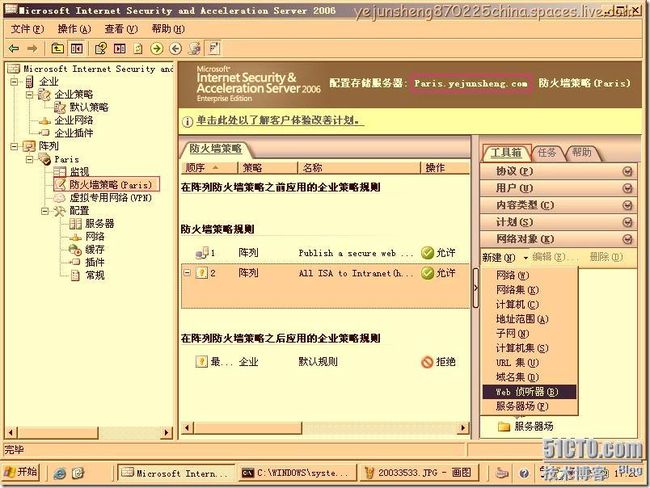Collapse the 企业策略 tree node
650x488 pixels.
coord(29,95)
